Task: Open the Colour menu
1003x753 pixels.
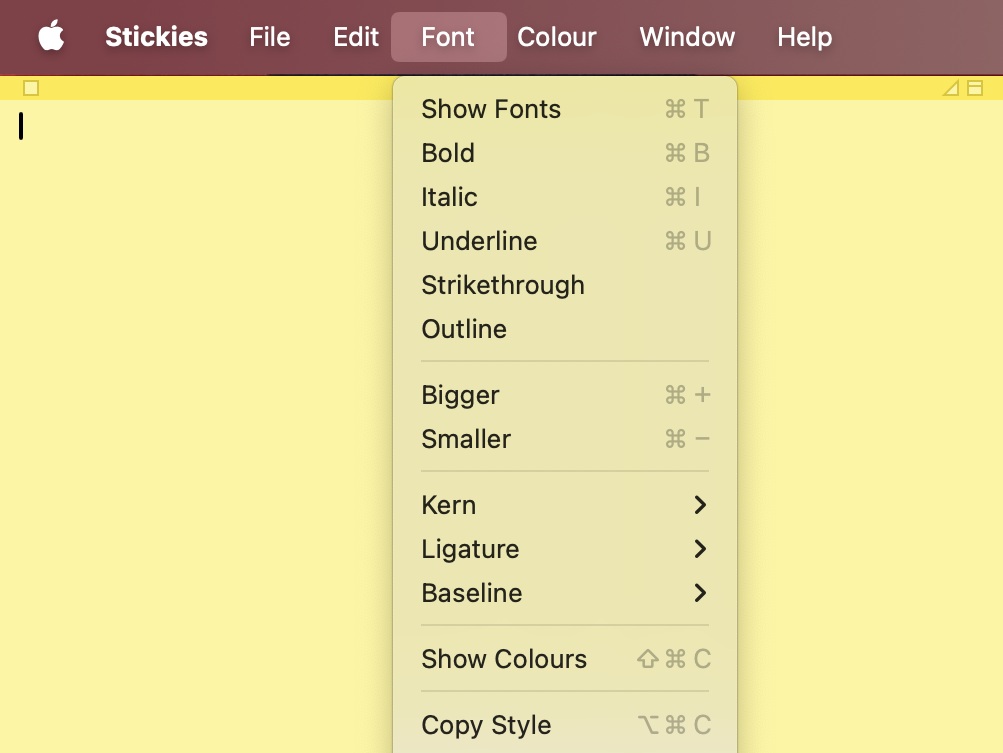Action: coord(556,37)
